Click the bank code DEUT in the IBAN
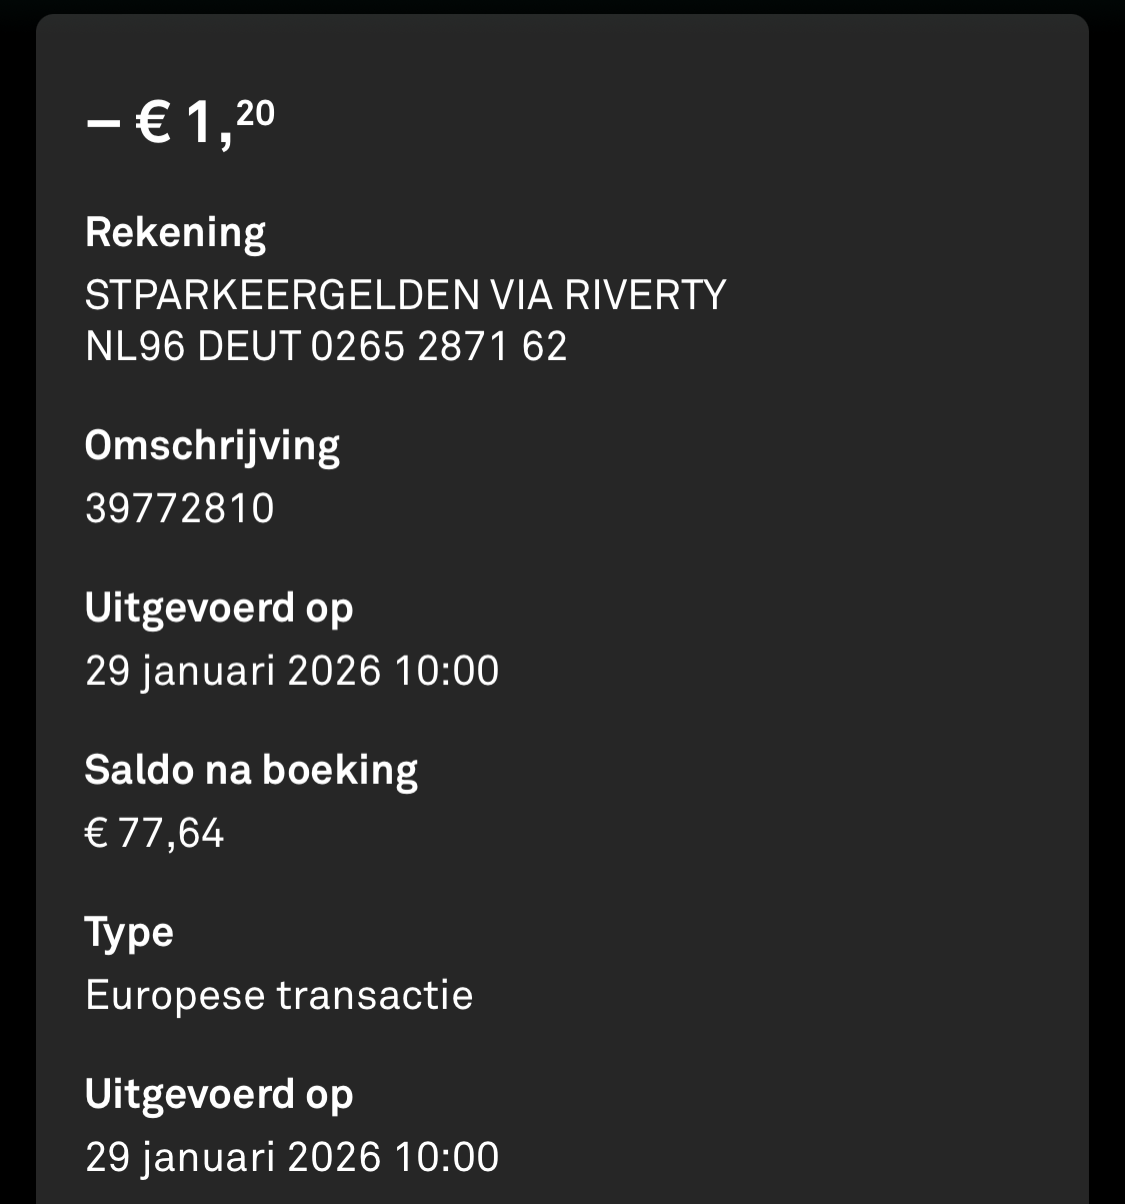1125x1204 pixels. pyautogui.click(x=249, y=346)
